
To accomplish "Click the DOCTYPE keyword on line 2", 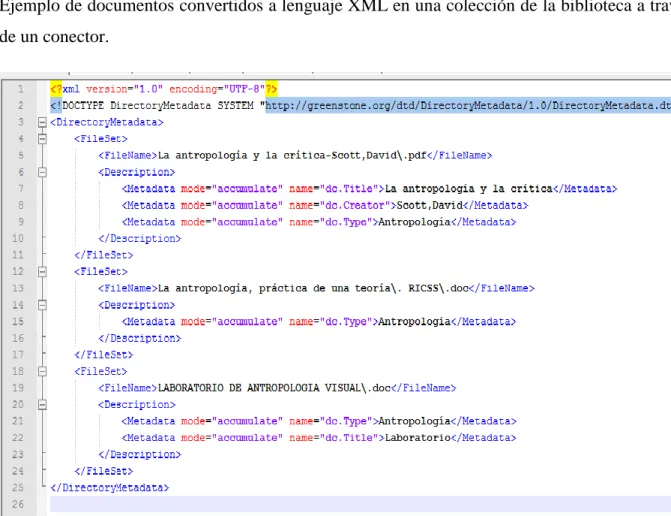I will click(83, 106).
